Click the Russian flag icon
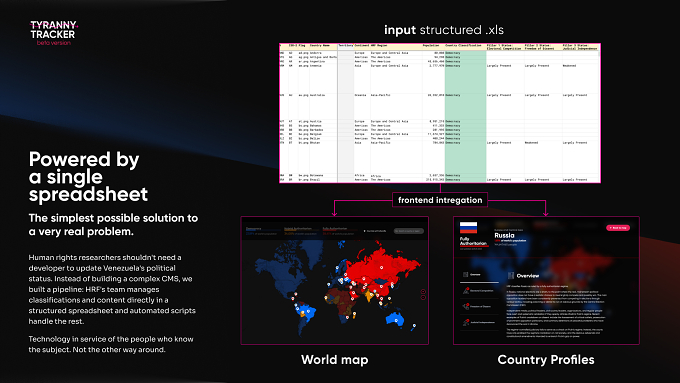680x383 pixels. pyautogui.click(x=468, y=228)
